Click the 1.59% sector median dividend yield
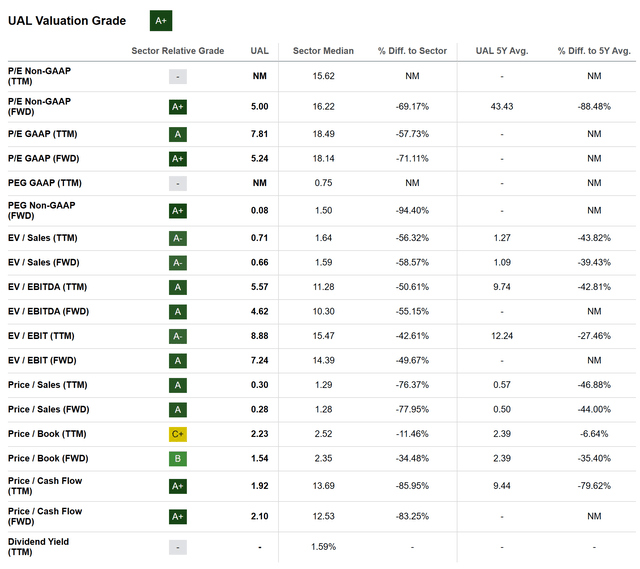This screenshot has height=569, width=640. coord(323,547)
